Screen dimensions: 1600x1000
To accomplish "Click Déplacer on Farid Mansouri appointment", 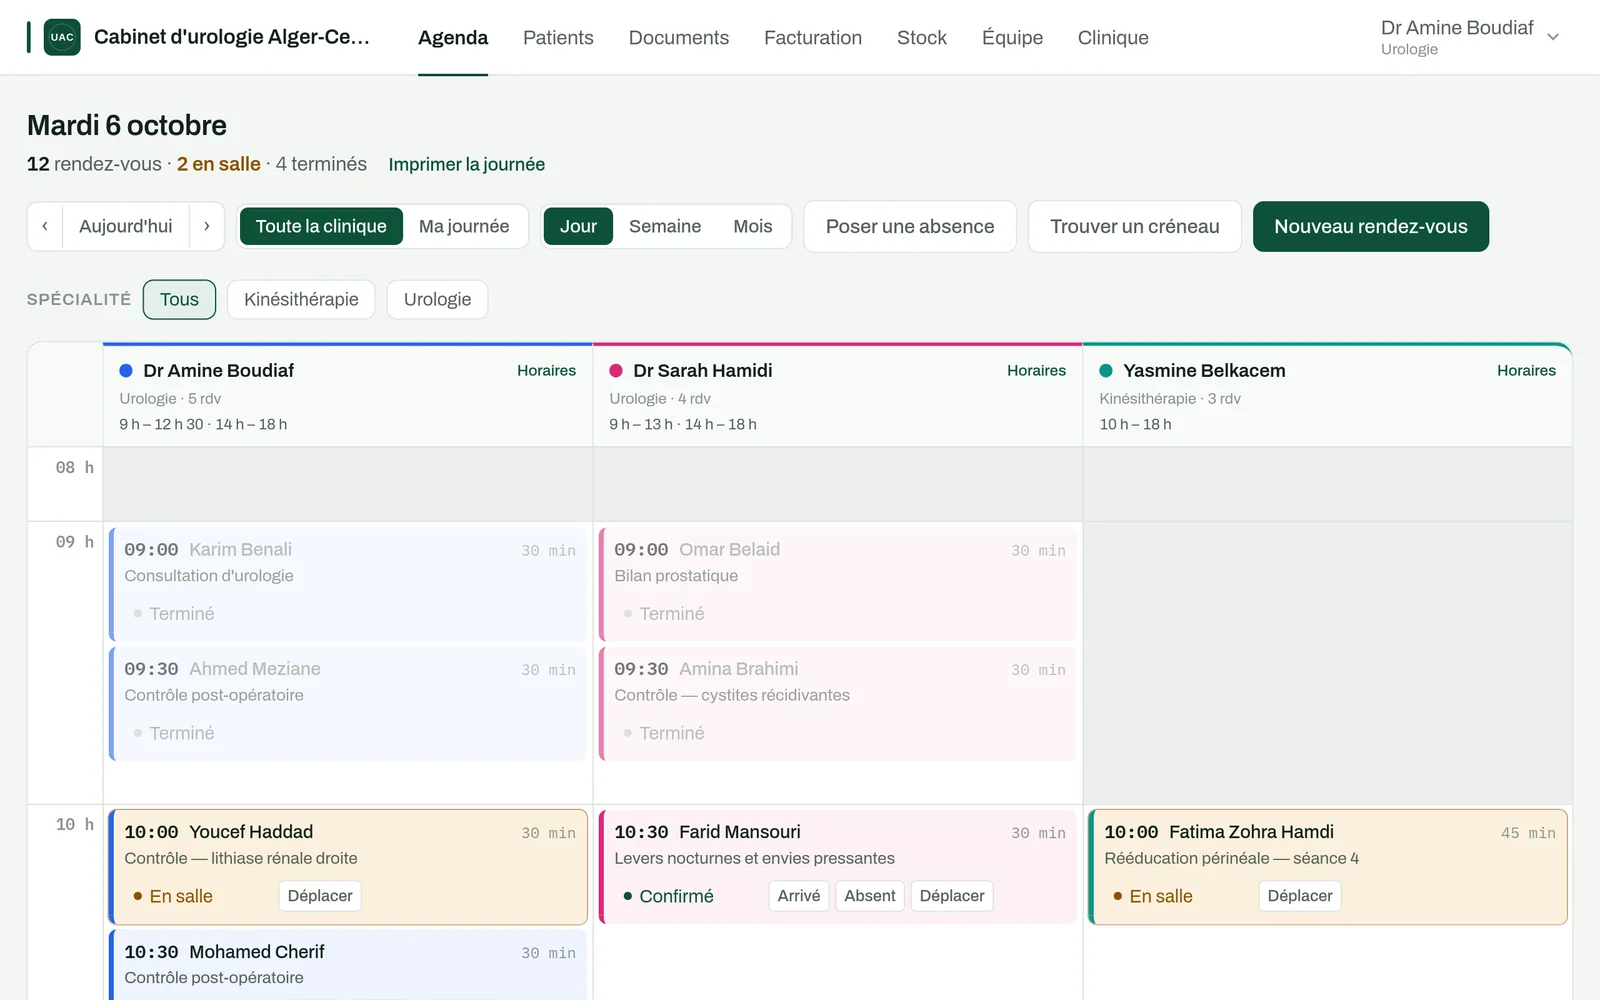I will coord(952,896).
